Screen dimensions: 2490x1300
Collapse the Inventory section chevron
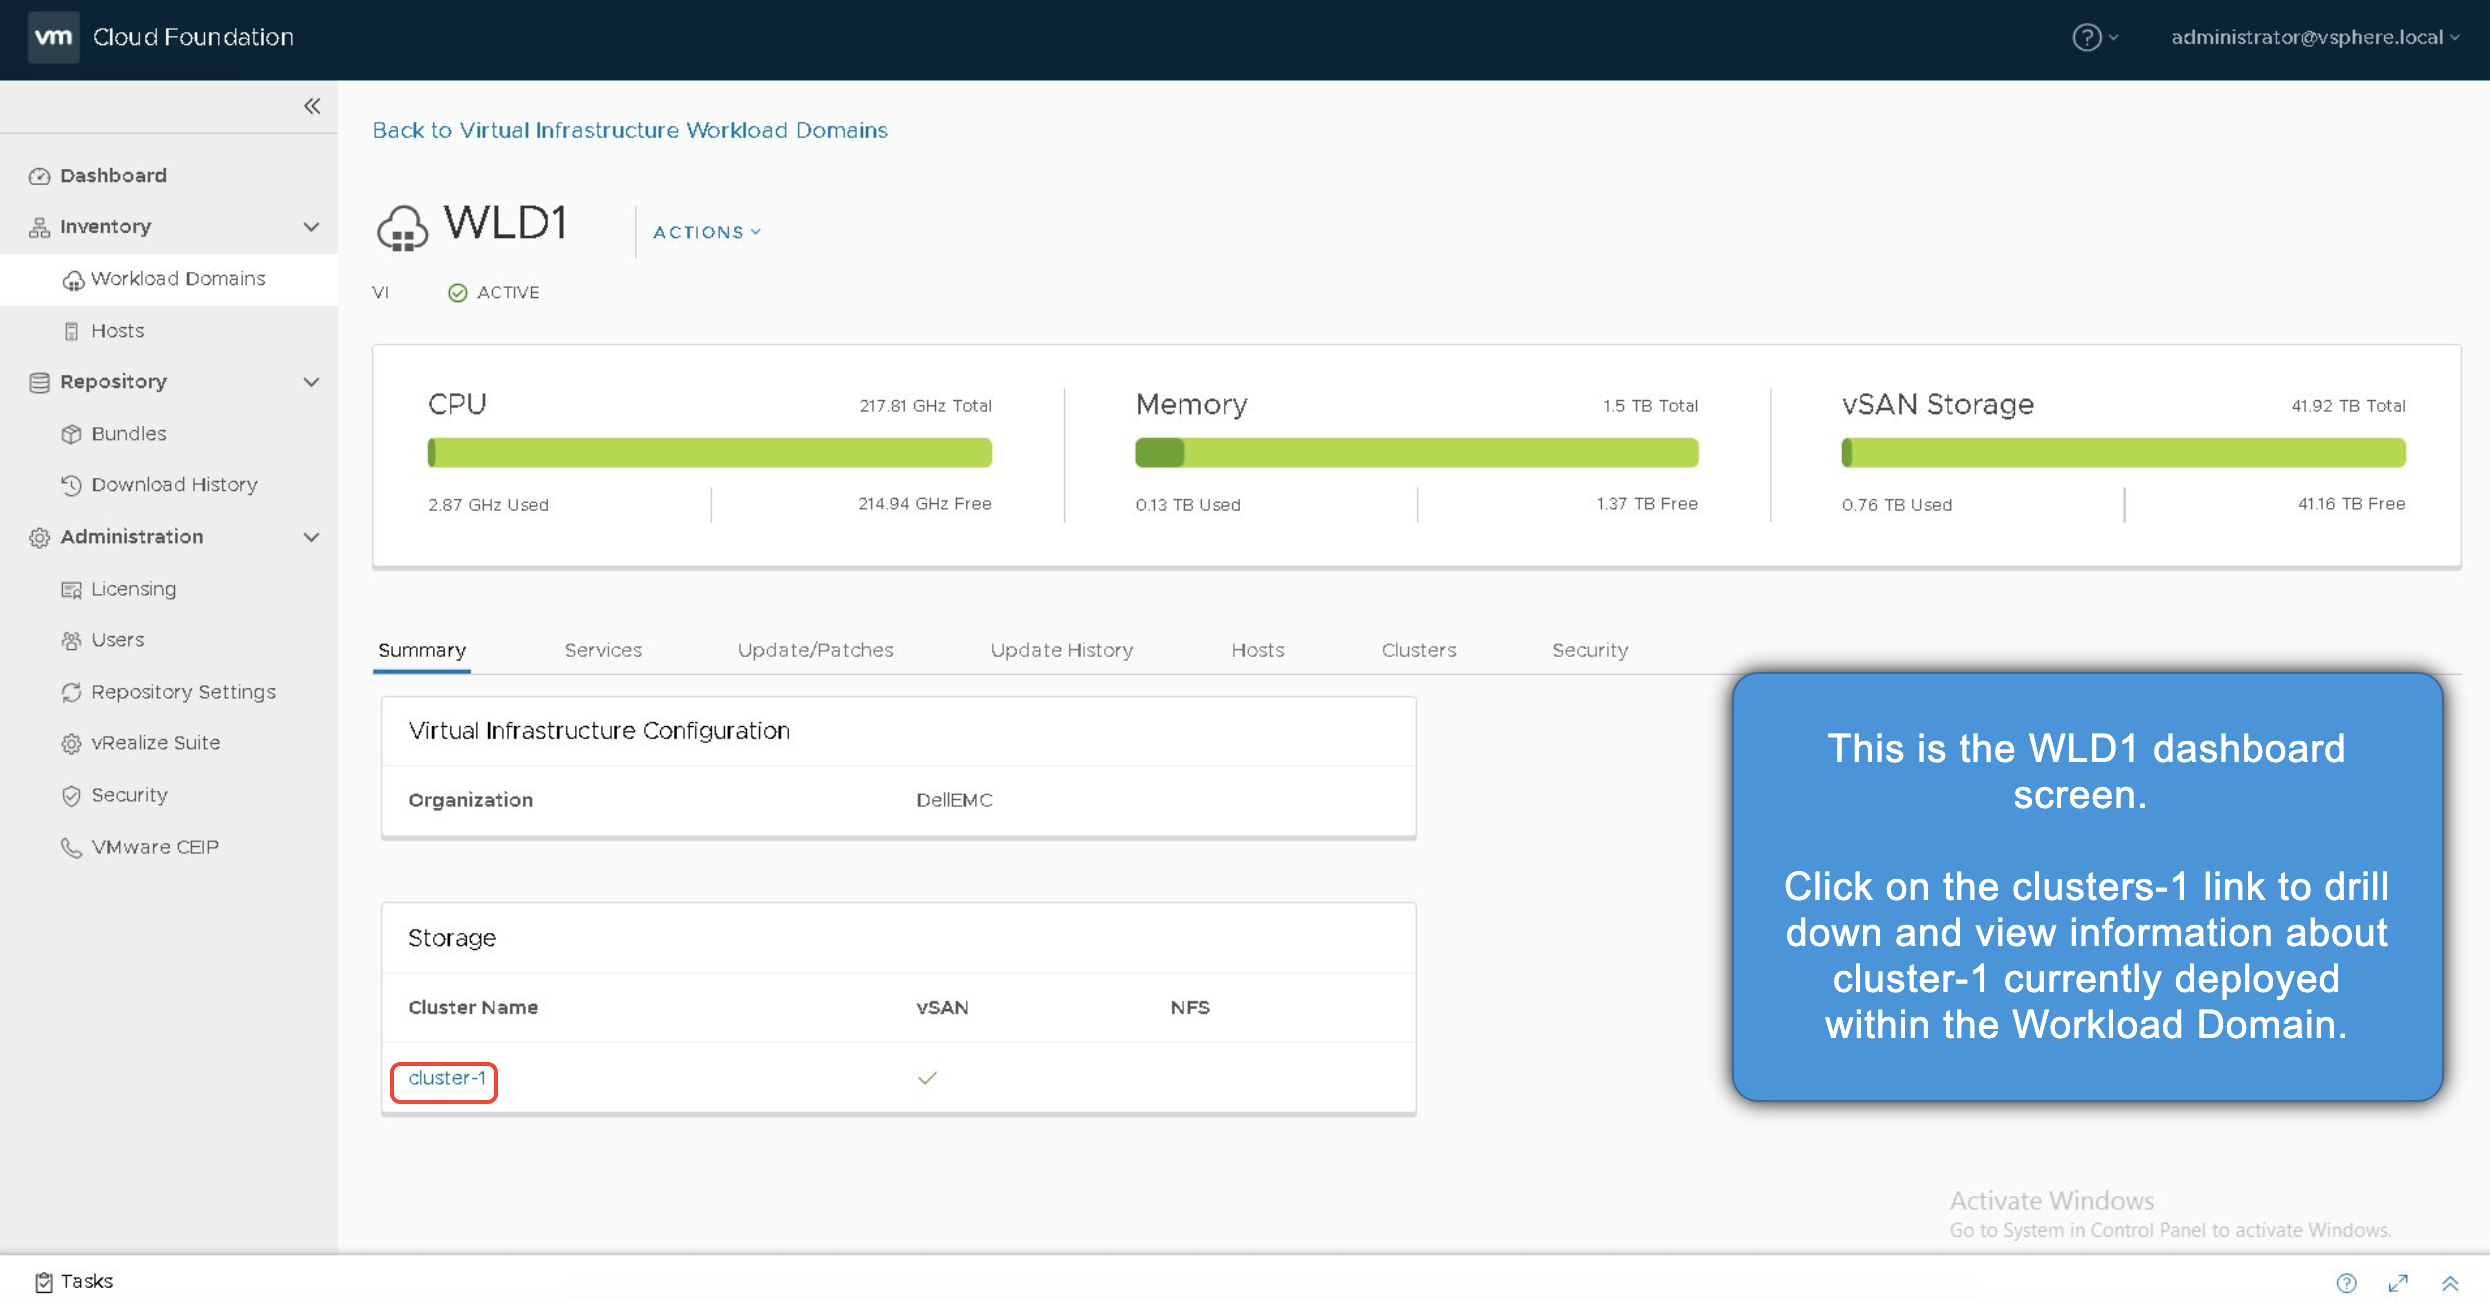point(311,227)
